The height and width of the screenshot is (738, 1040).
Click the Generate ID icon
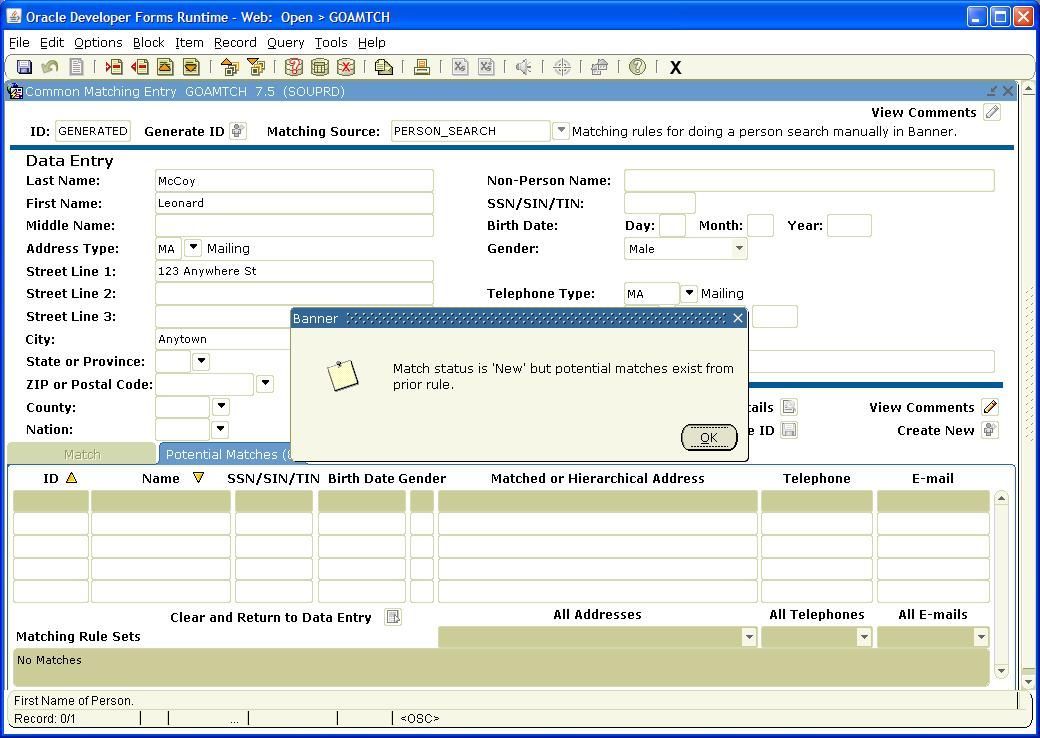238,131
